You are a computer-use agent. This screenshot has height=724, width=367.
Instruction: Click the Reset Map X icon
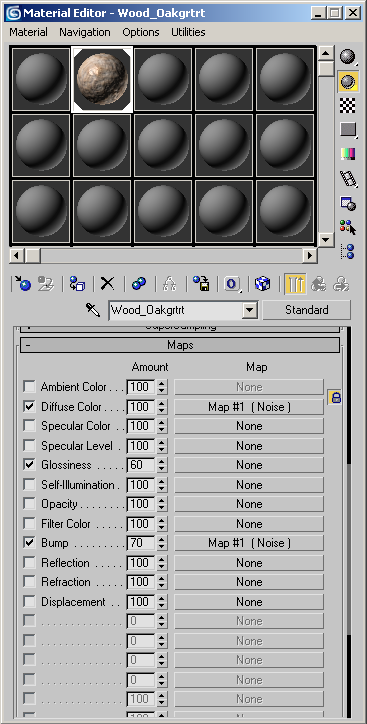tap(108, 284)
